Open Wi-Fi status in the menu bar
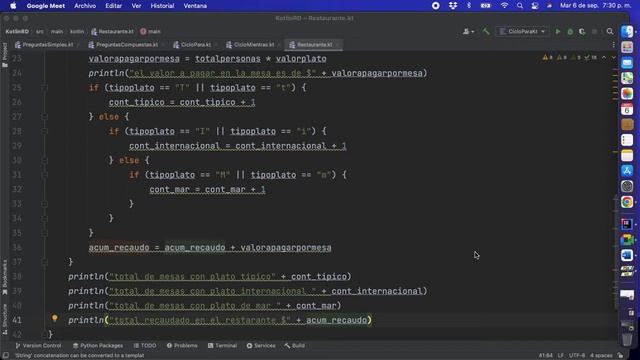This screenshot has width=640, height=360. coord(504,6)
